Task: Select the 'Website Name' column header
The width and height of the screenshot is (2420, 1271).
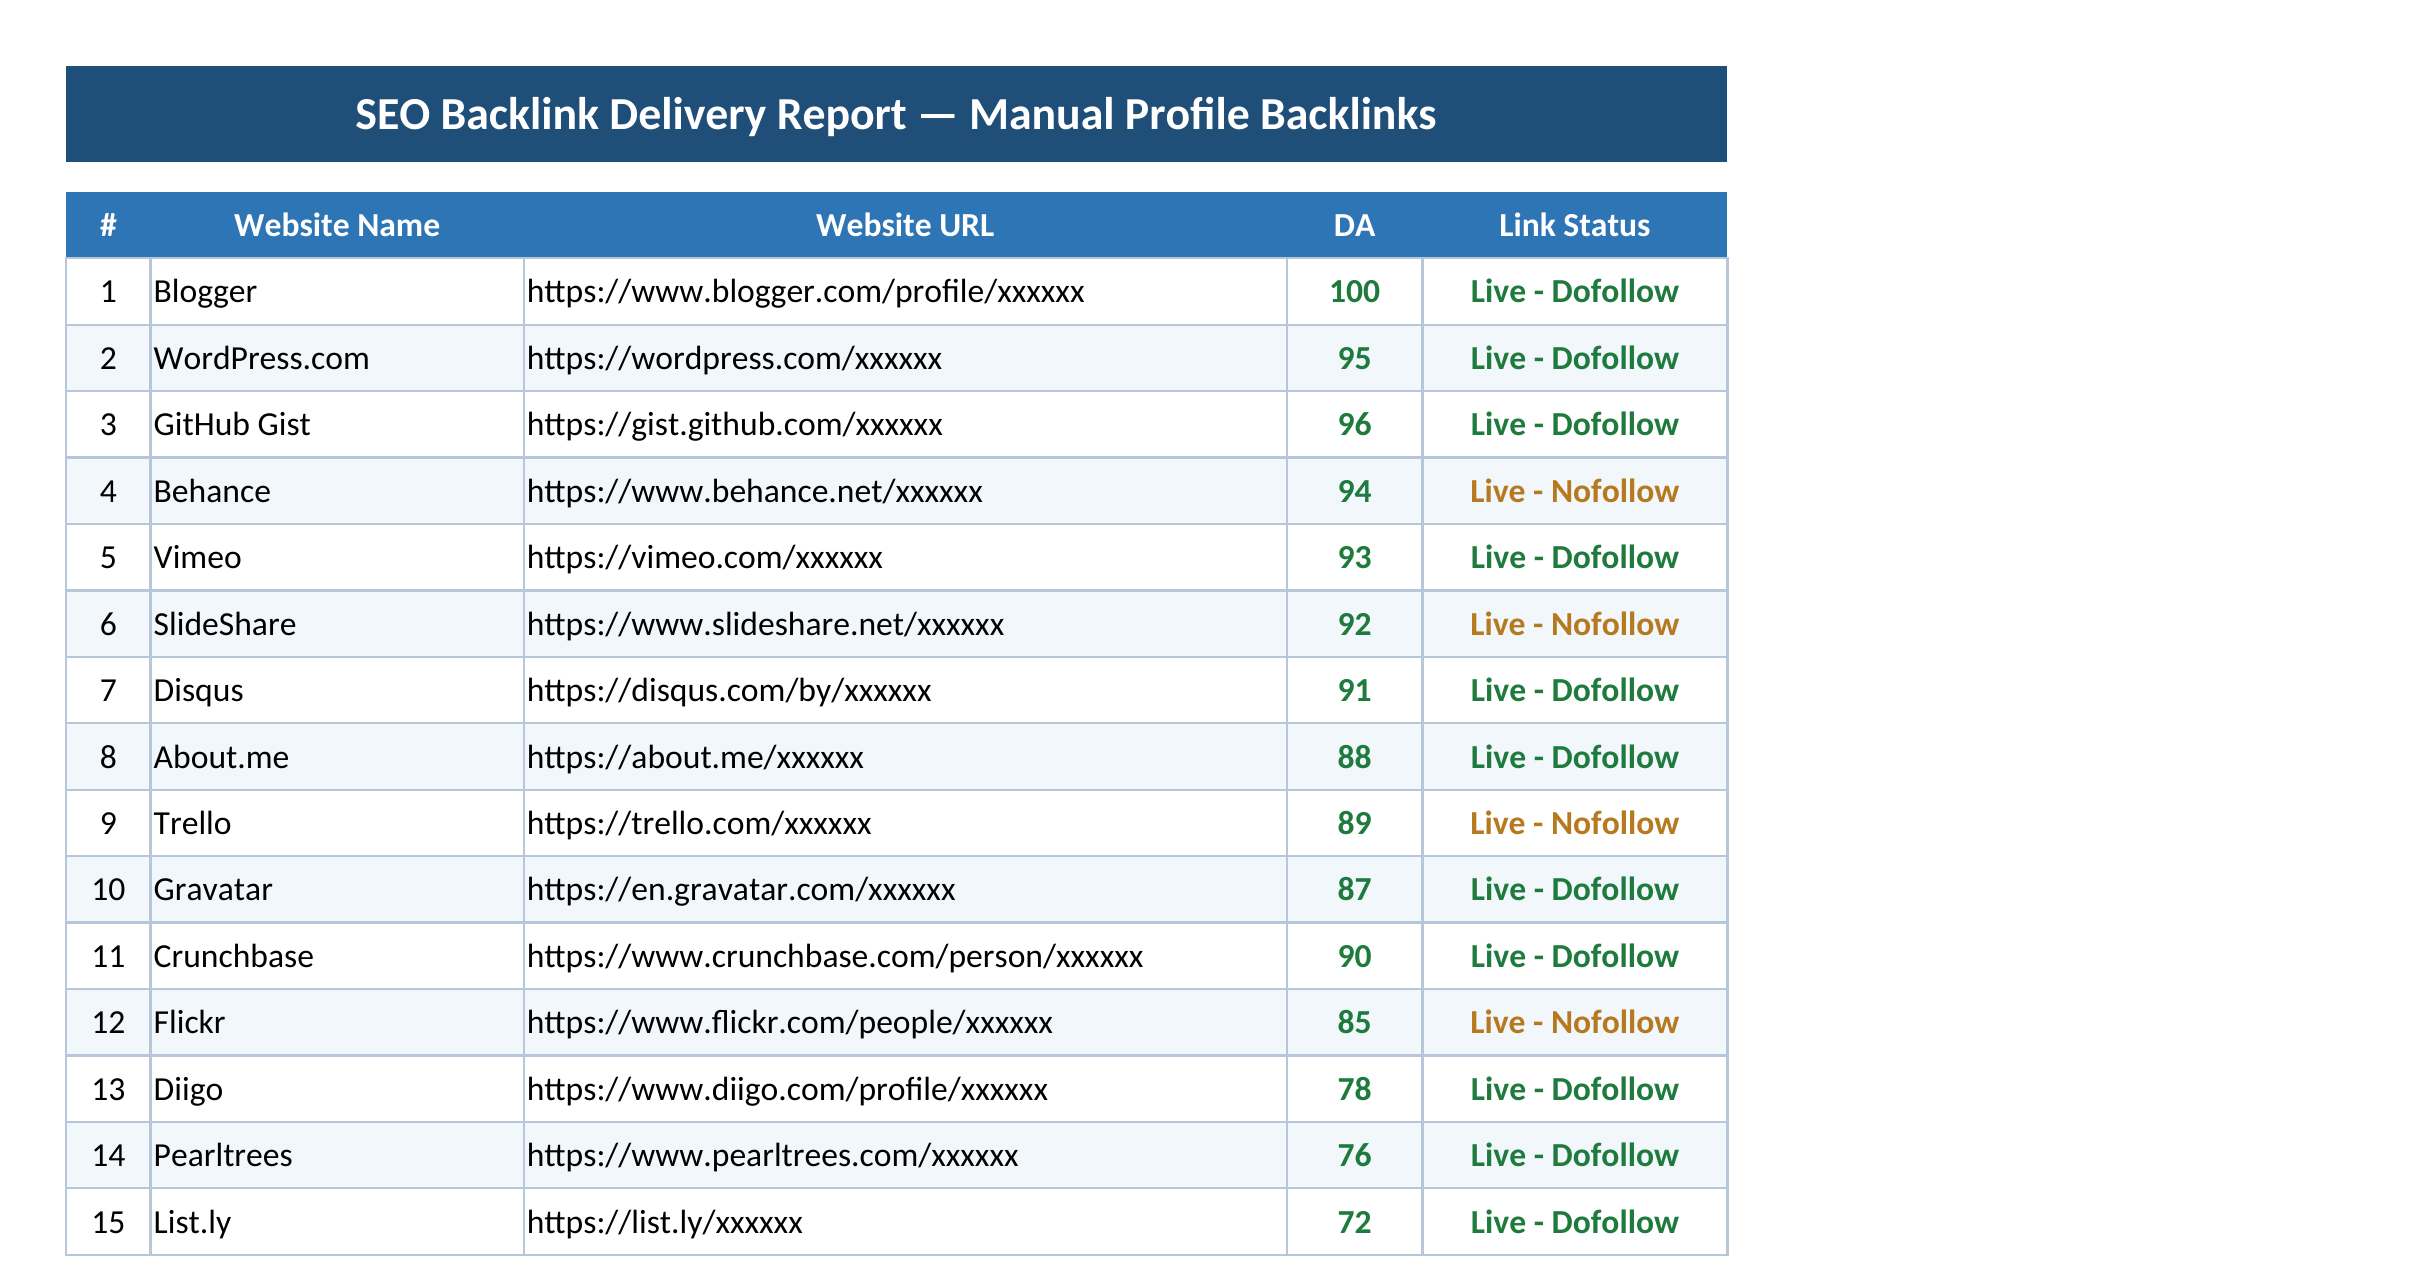Action: (337, 225)
